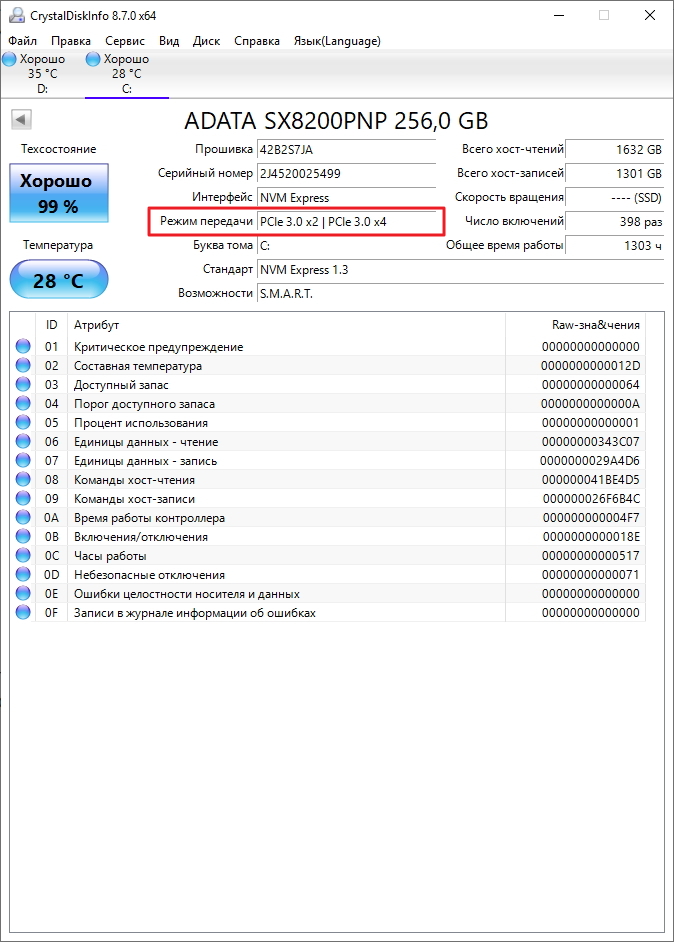Select the Составная температура row
The height and width of the screenshot is (942, 674).
coord(328,366)
